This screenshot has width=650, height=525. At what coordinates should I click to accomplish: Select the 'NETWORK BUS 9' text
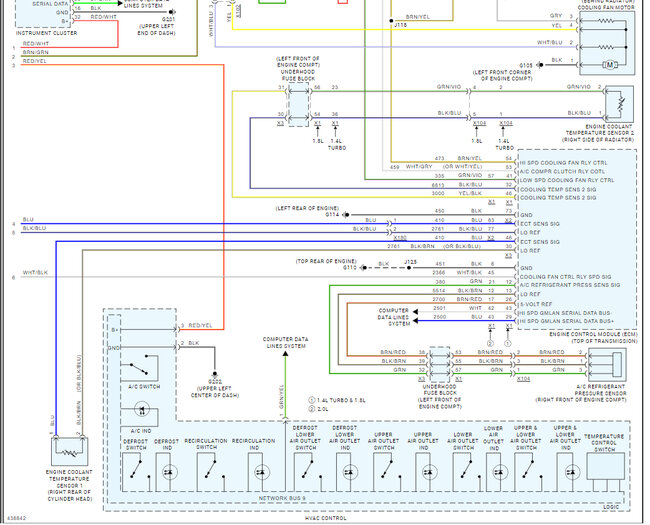(282, 498)
